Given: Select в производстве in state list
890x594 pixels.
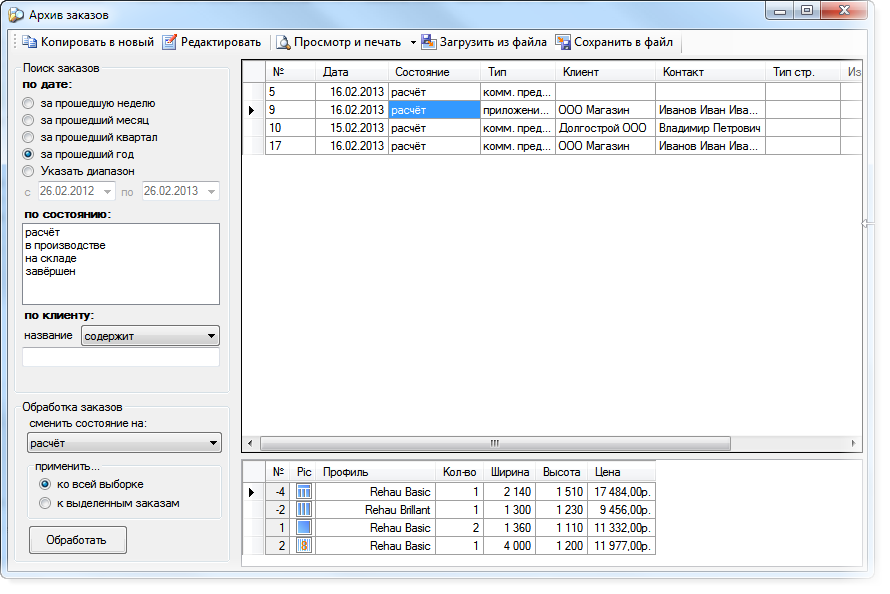Looking at the screenshot, I should (65, 246).
